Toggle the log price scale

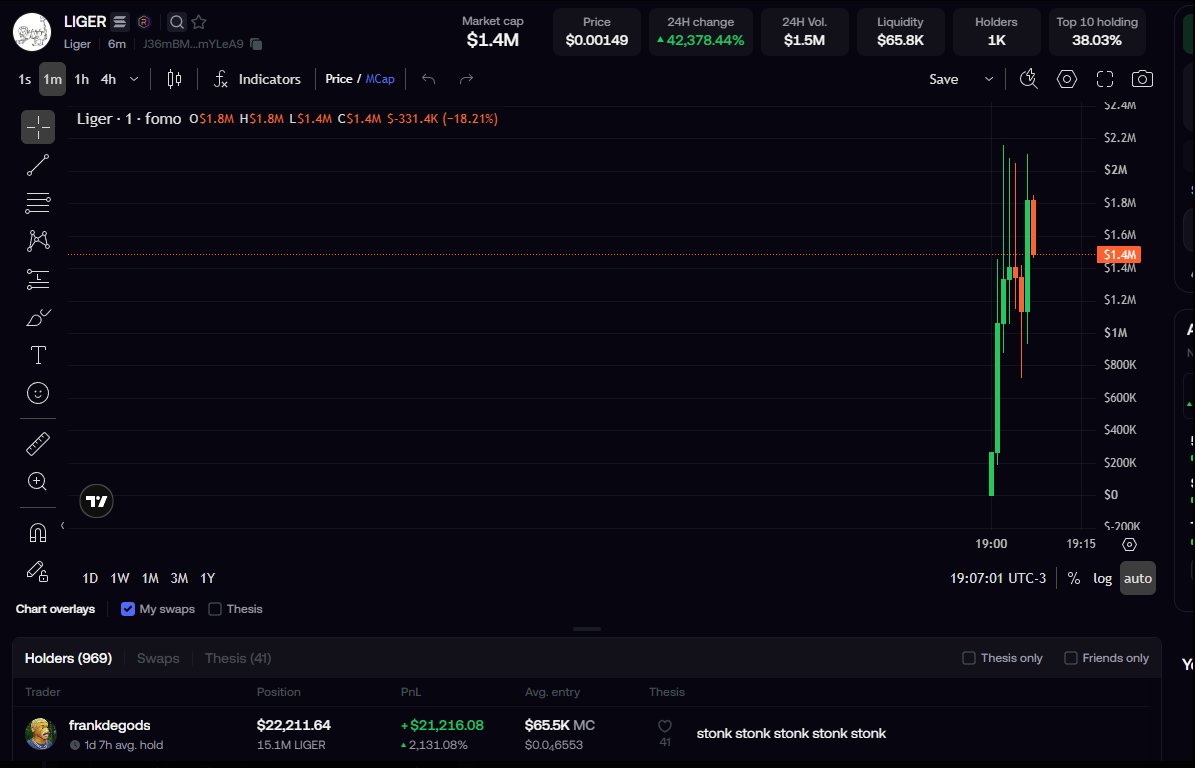point(1102,578)
